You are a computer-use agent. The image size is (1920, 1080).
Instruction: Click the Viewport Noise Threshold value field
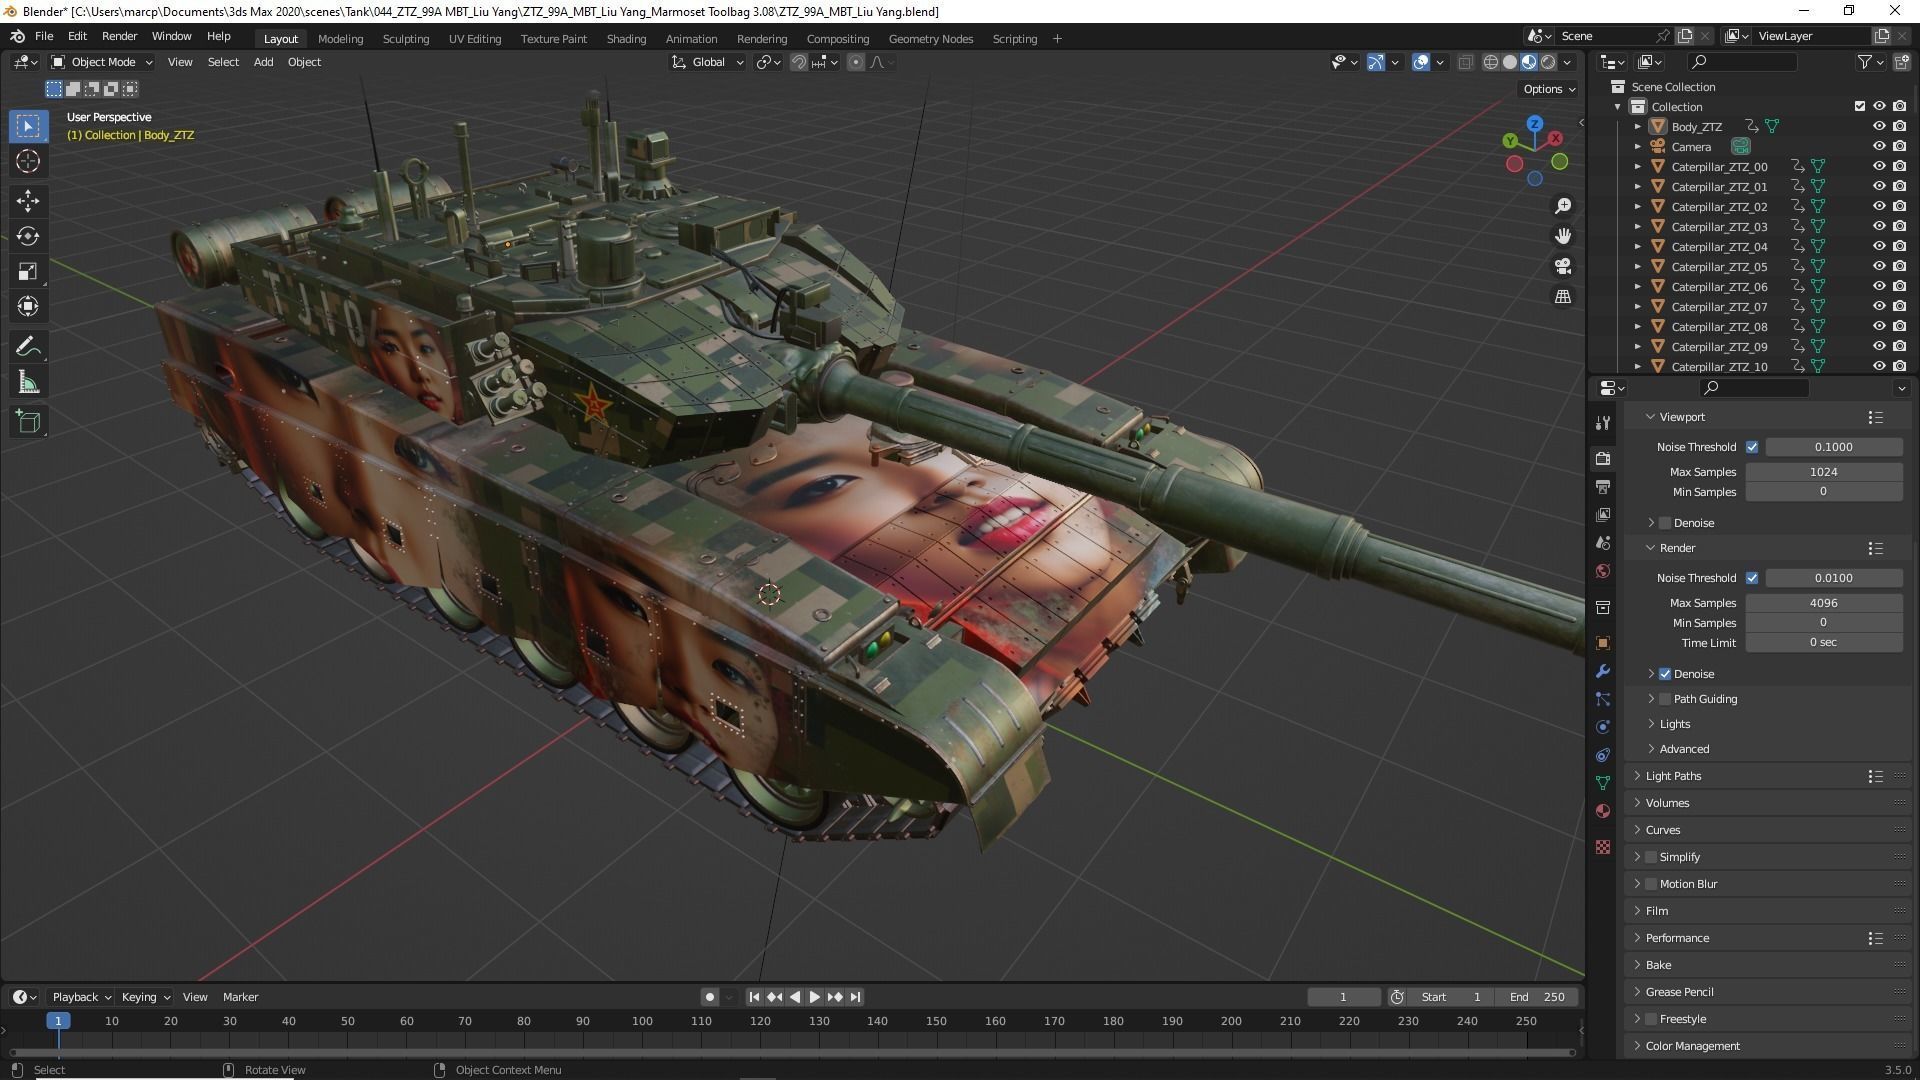click(1833, 447)
